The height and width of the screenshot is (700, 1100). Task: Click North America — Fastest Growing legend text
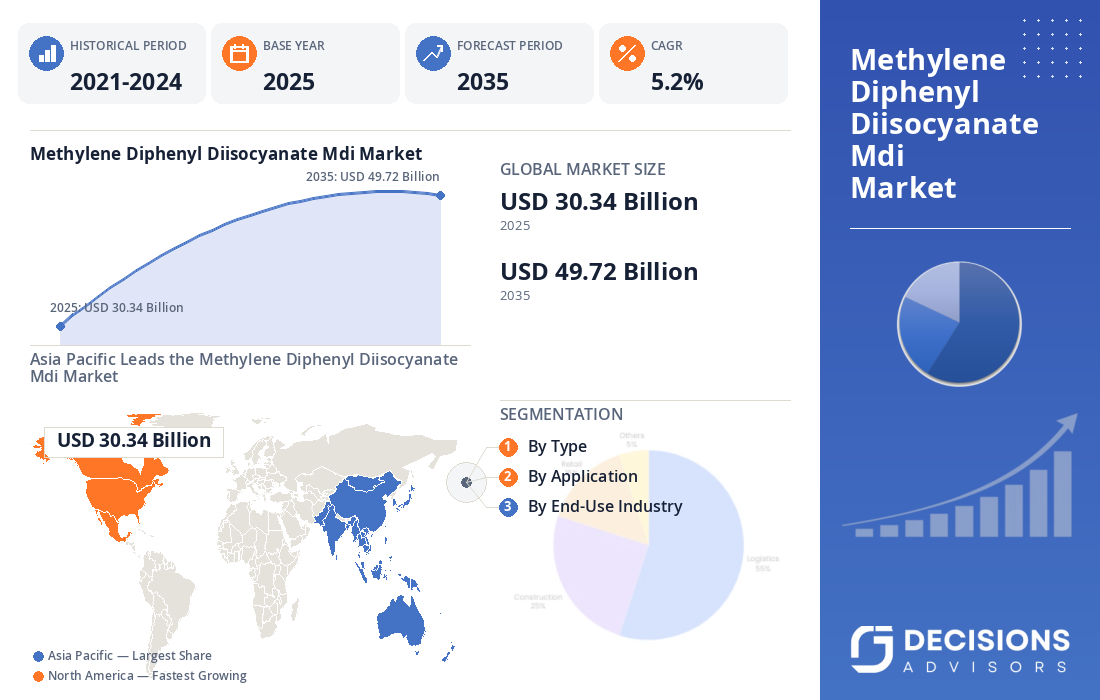point(147,676)
